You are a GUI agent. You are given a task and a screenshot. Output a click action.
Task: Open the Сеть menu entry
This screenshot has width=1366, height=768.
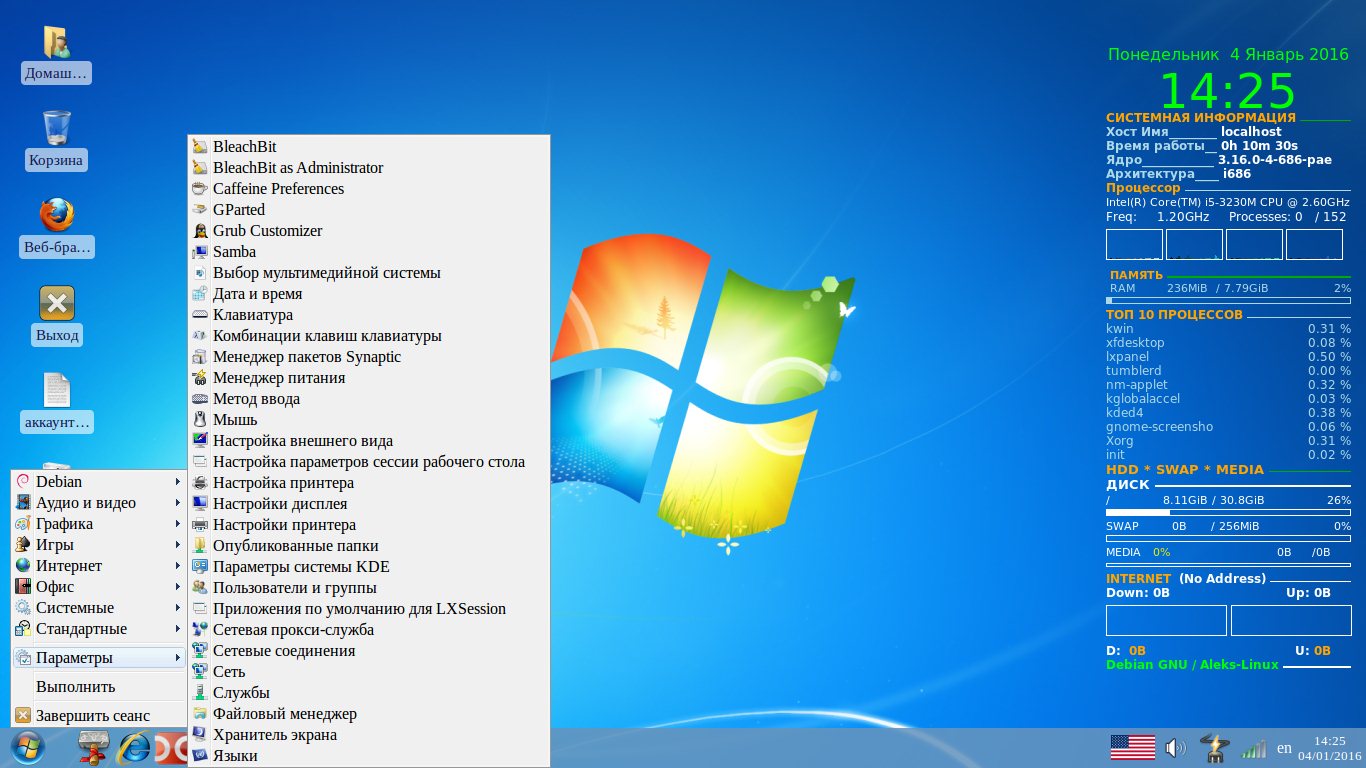pyautogui.click(x=369, y=671)
